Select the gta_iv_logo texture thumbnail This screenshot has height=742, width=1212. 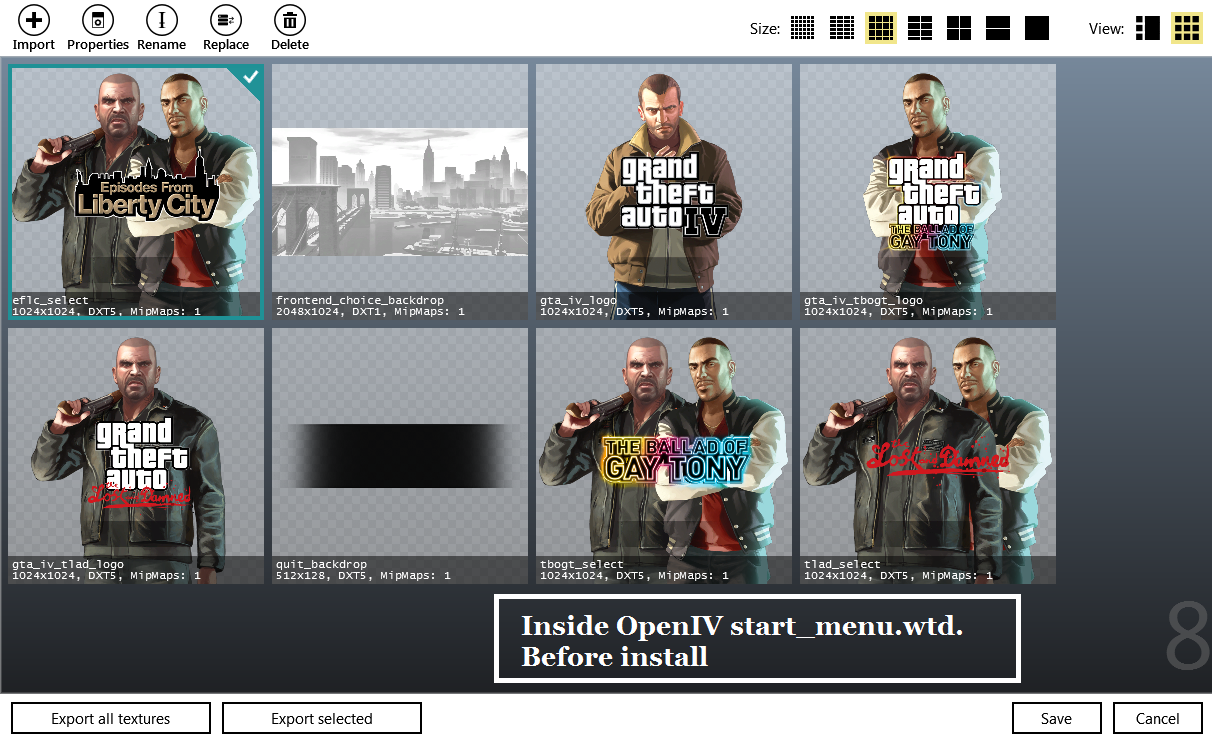pos(663,190)
